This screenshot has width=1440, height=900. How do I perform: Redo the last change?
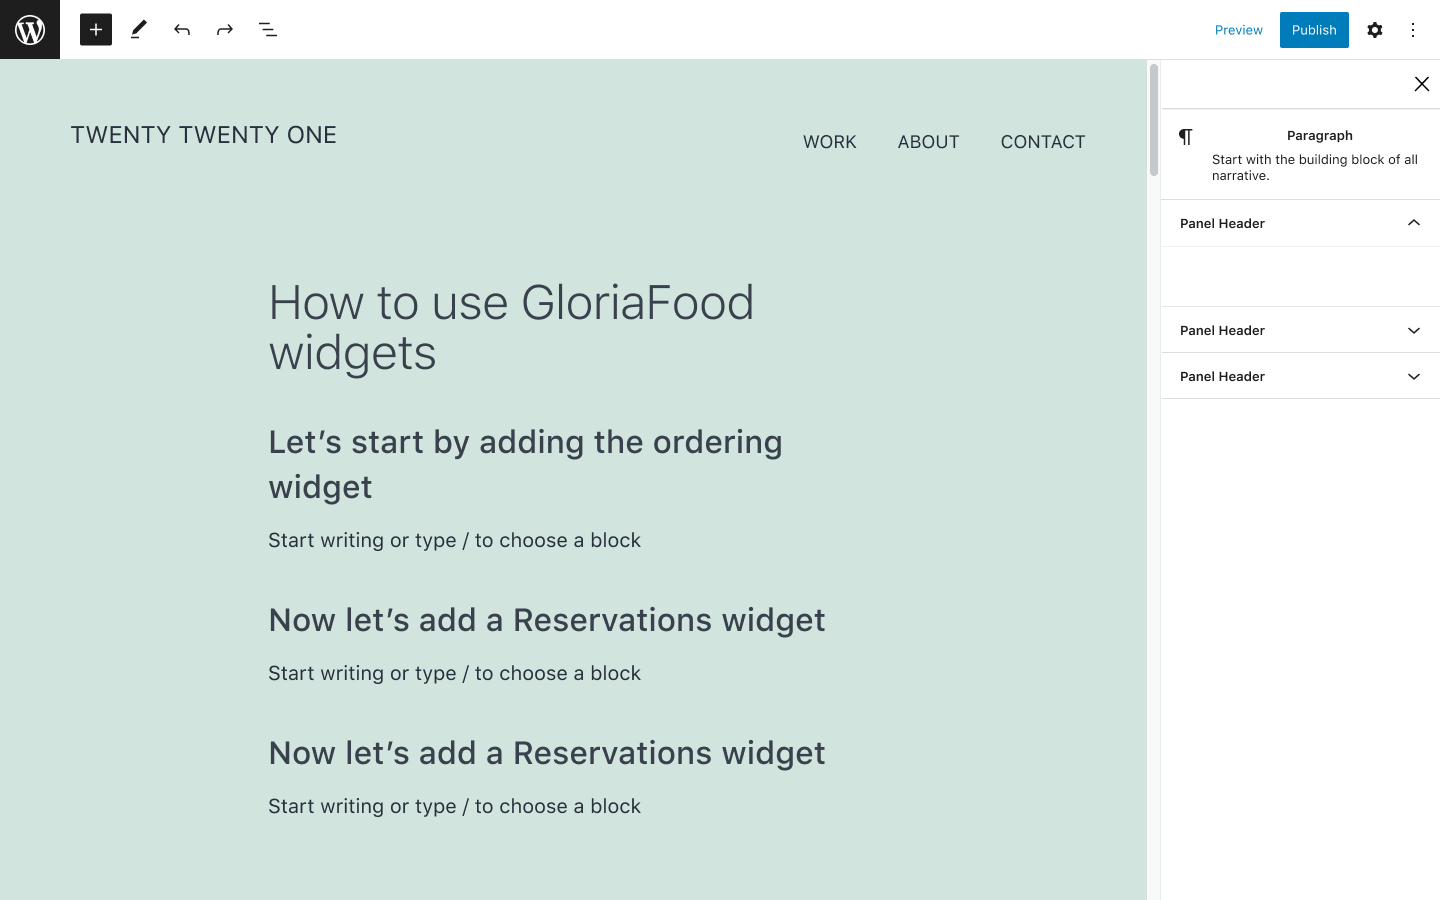224,29
